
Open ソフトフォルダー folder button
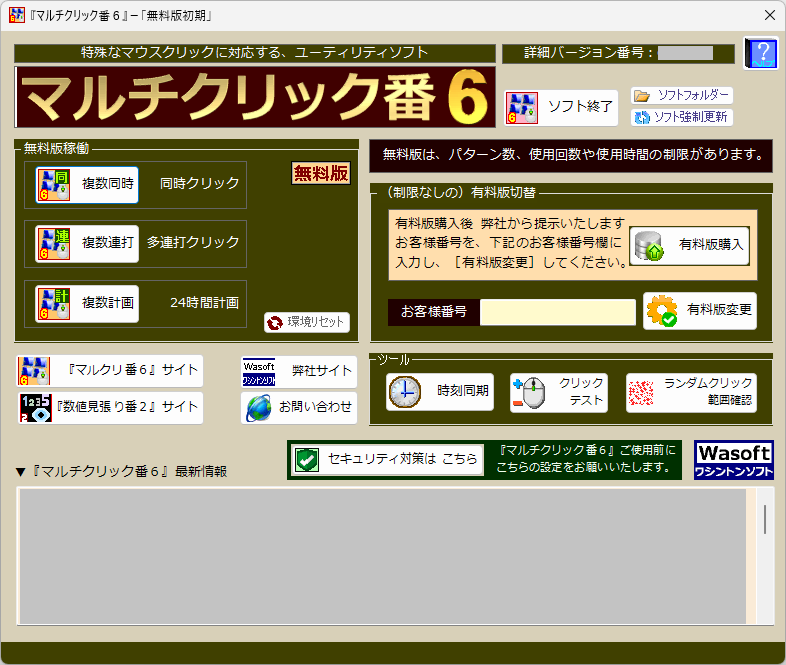(682, 95)
